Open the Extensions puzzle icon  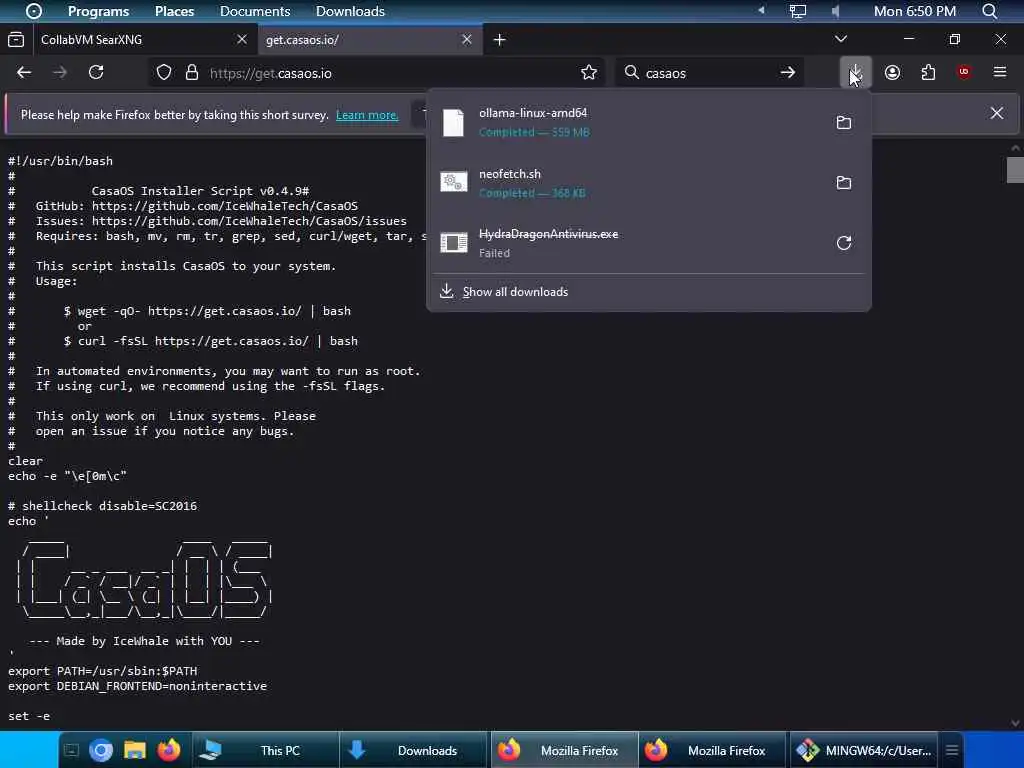point(928,72)
